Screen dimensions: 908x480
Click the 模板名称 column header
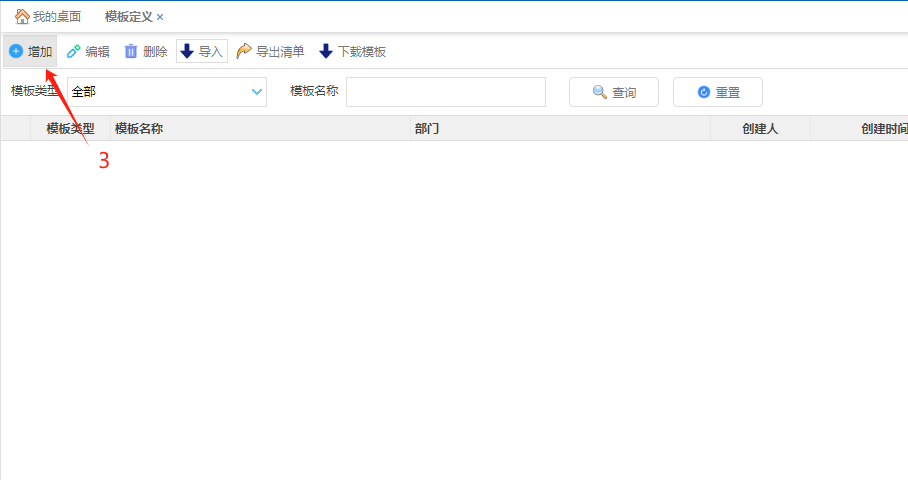pyautogui.click(x=139, y=128)
